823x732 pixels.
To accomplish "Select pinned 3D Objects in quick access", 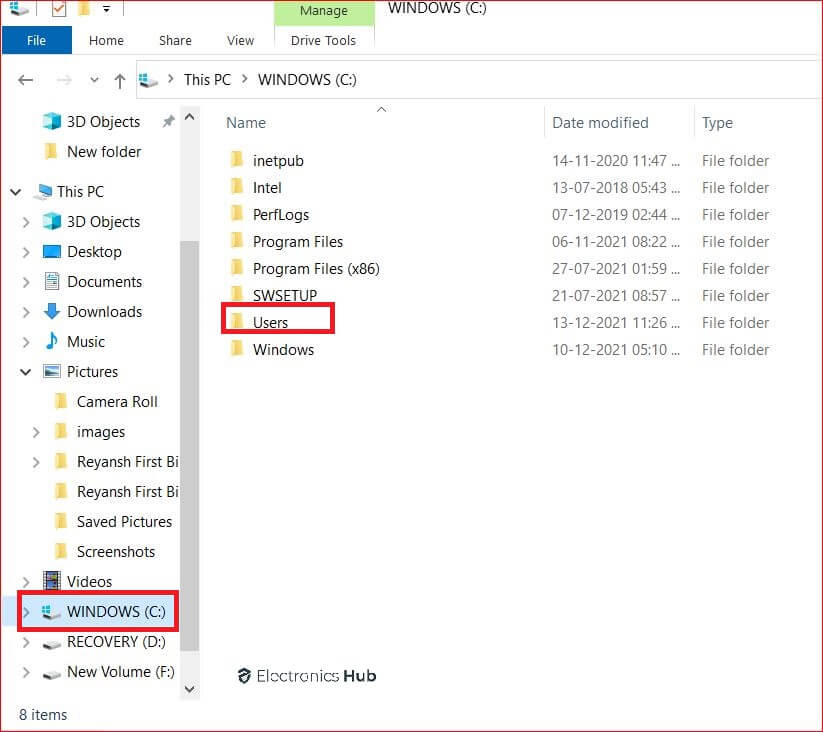I will click(103, 122).
